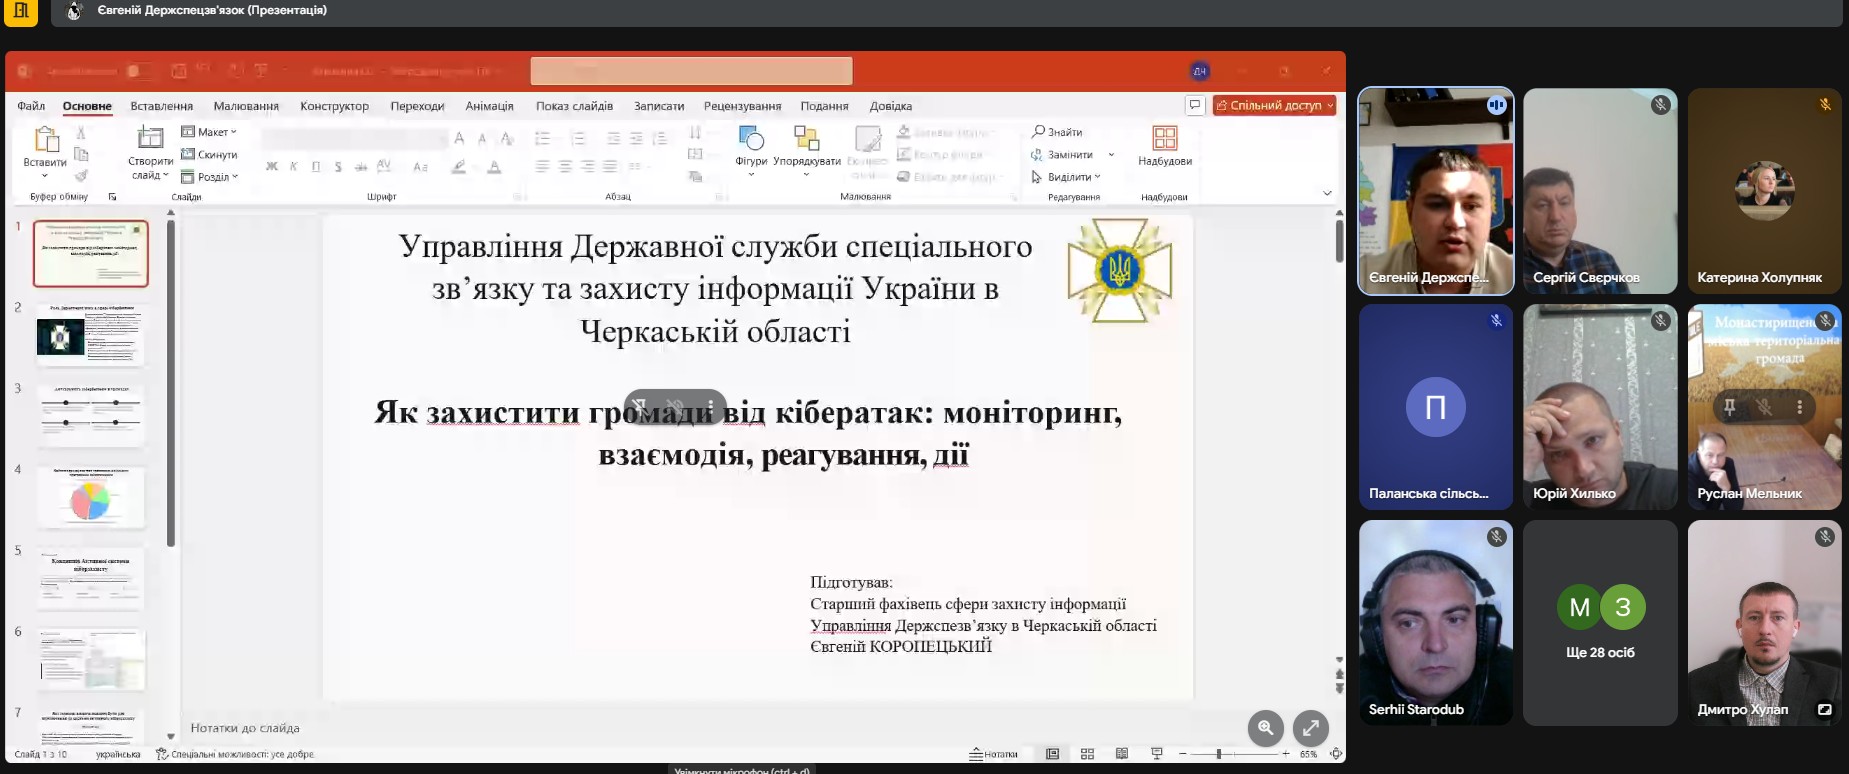The image size is (1849, 774).
Task: Toggle the Нотатки notes pane
Action: click(x=994, y=754)
